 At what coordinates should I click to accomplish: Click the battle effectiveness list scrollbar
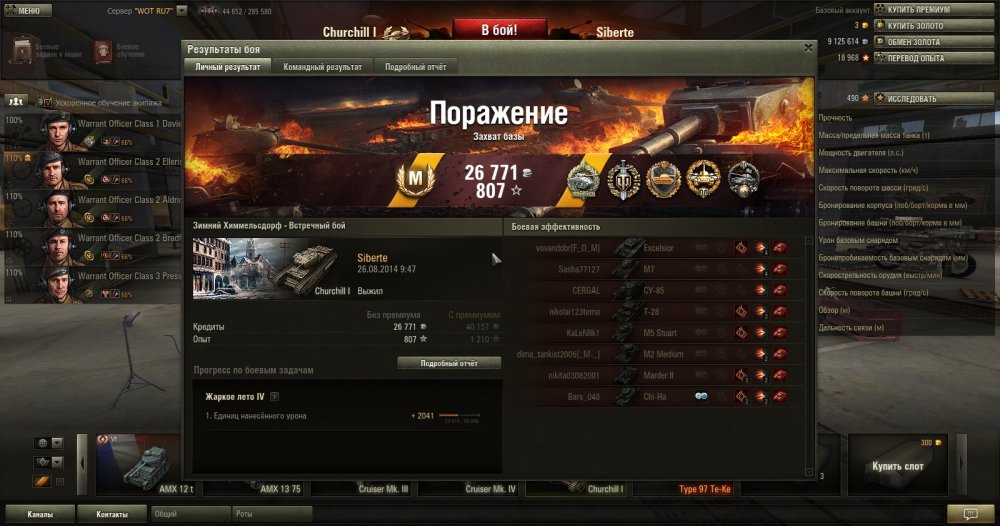[809, 357]
